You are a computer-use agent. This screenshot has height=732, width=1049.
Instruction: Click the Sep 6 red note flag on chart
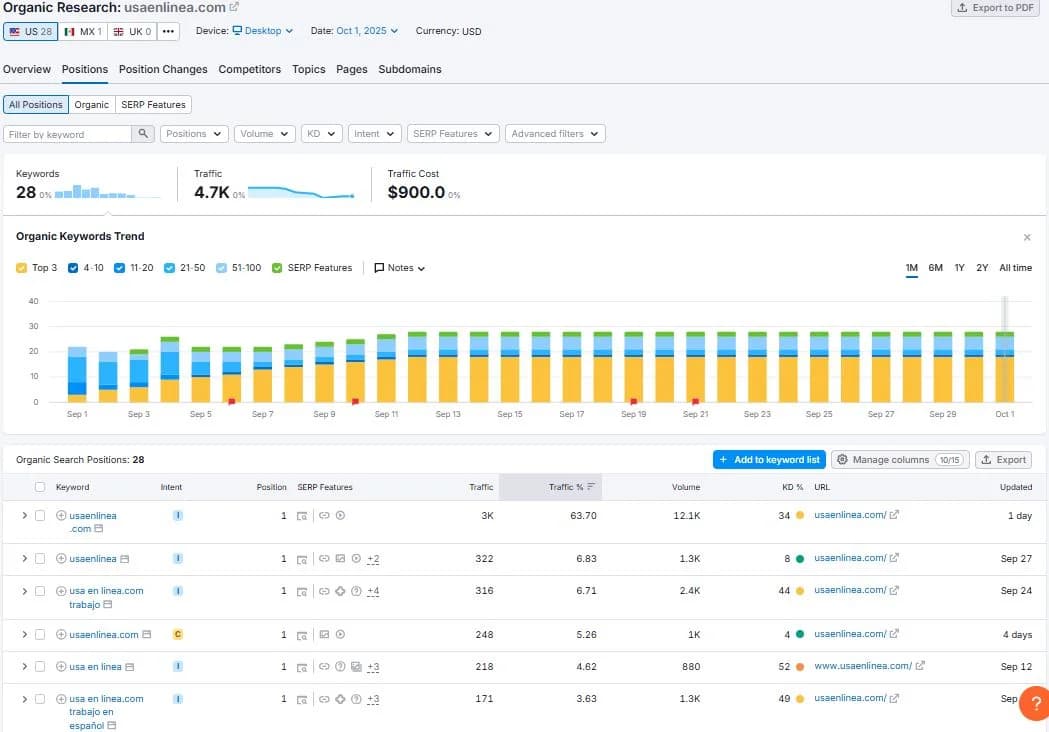(x=231, y=401)
